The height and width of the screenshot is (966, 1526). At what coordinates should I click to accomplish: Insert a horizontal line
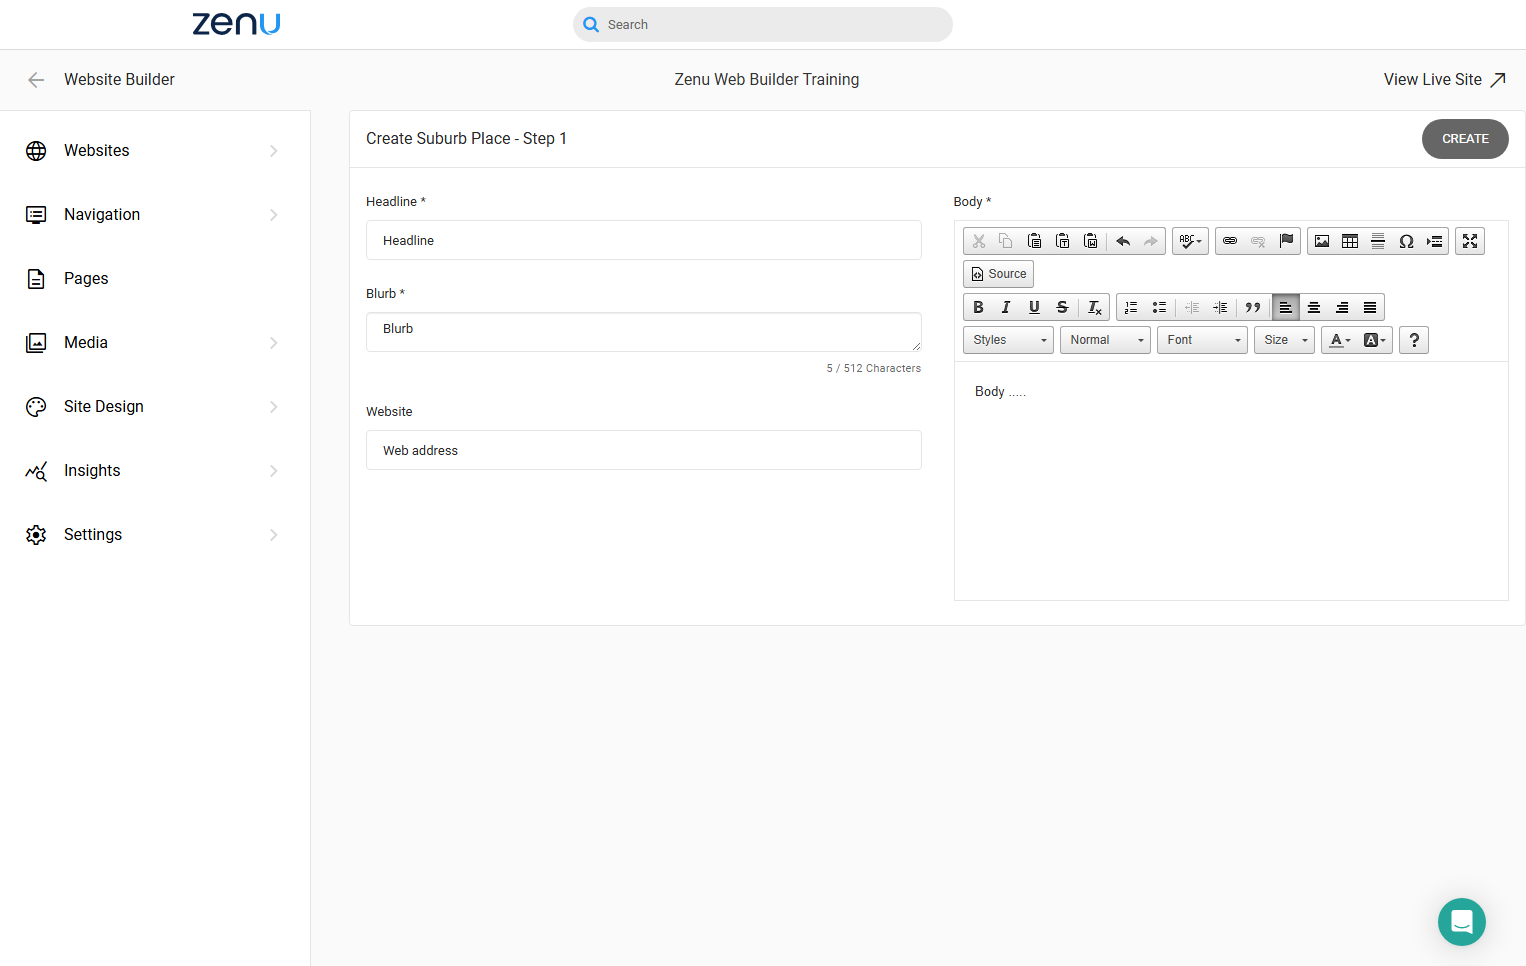1378,241
